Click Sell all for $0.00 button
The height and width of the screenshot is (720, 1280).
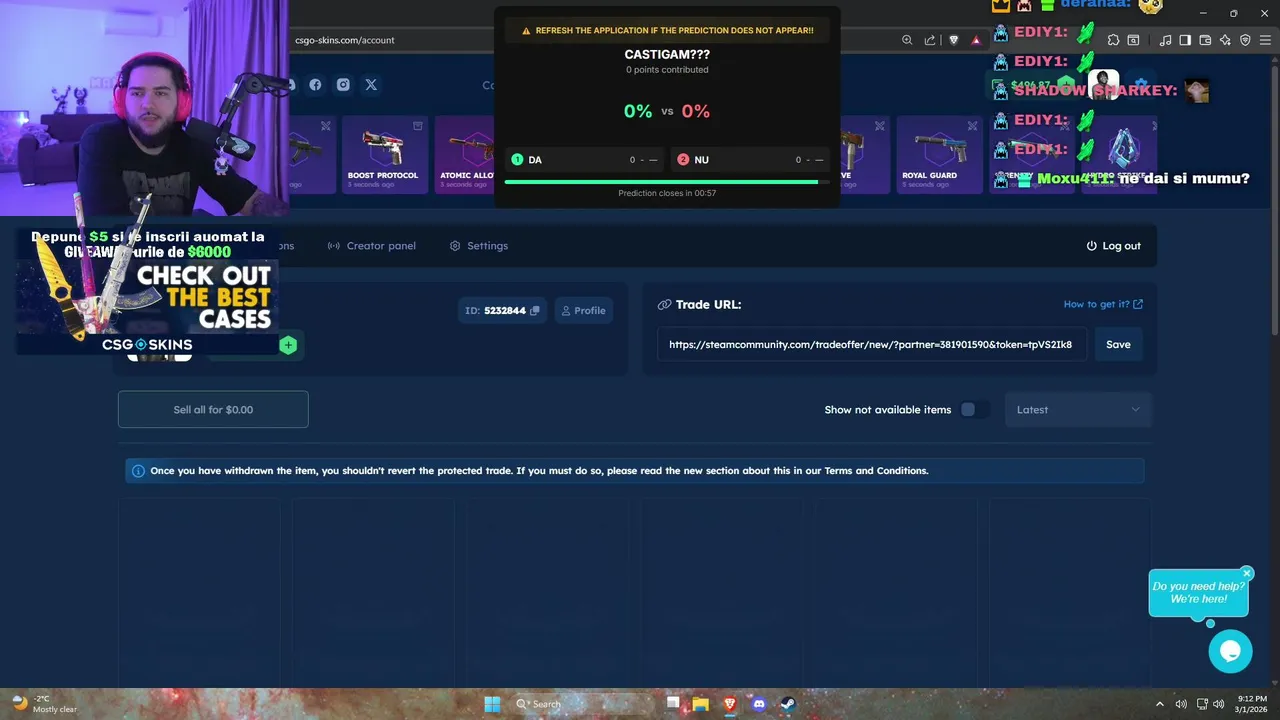coord(213,410)
